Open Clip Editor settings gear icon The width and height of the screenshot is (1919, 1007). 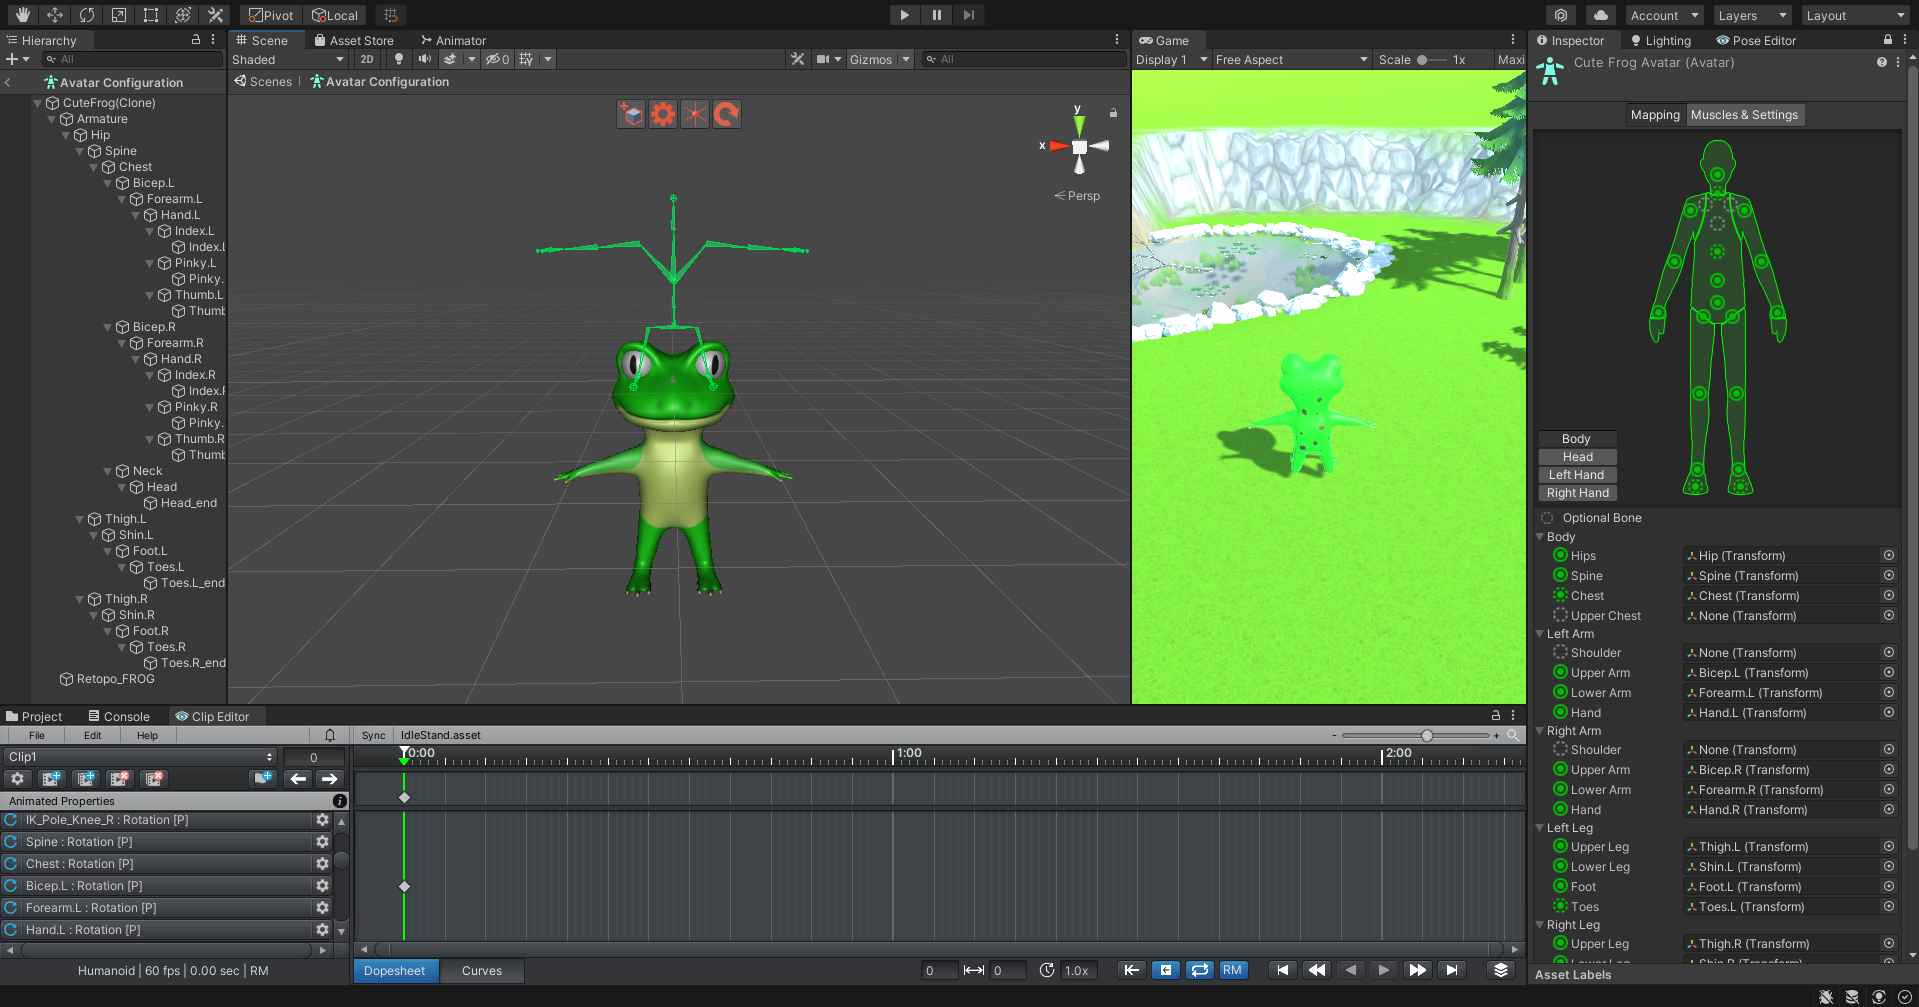pos(17,778)
